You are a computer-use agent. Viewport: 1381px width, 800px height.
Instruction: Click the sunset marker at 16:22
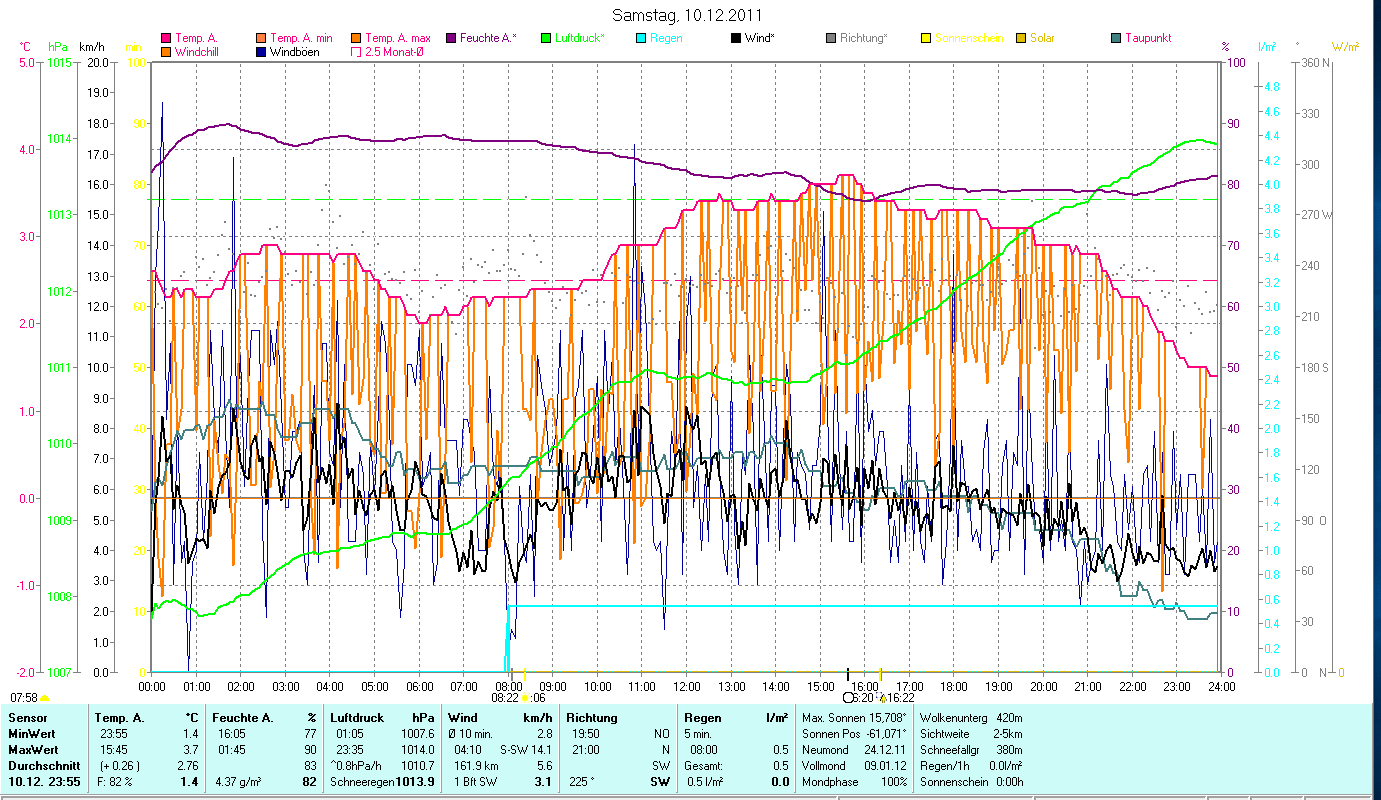(882, 698)
